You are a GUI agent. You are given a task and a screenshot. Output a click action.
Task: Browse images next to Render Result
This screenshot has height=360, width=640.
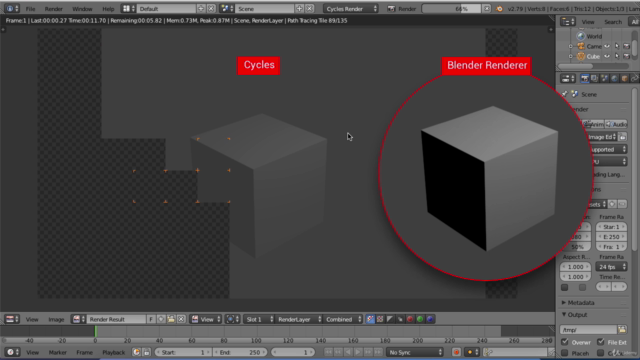[78, 319]
